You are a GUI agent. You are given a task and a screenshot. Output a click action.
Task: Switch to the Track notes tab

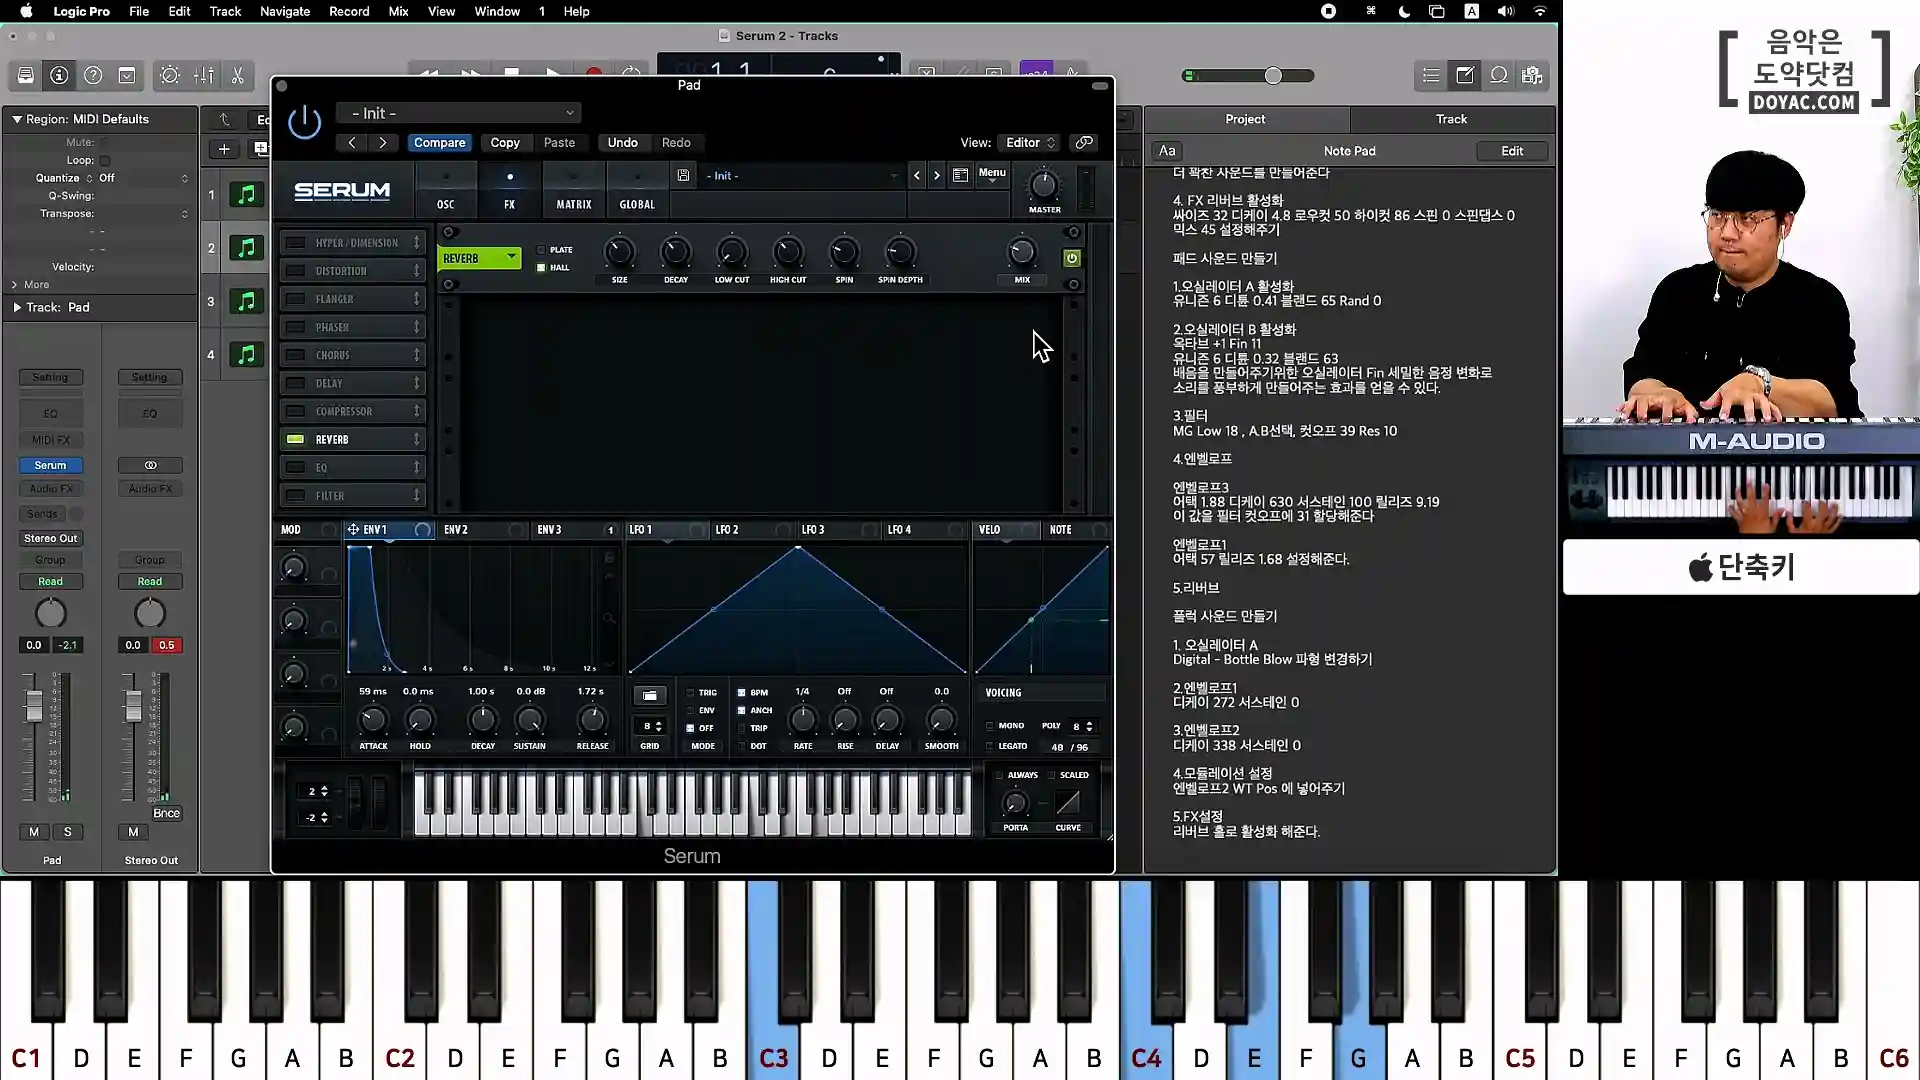[x=1451, y=119]
